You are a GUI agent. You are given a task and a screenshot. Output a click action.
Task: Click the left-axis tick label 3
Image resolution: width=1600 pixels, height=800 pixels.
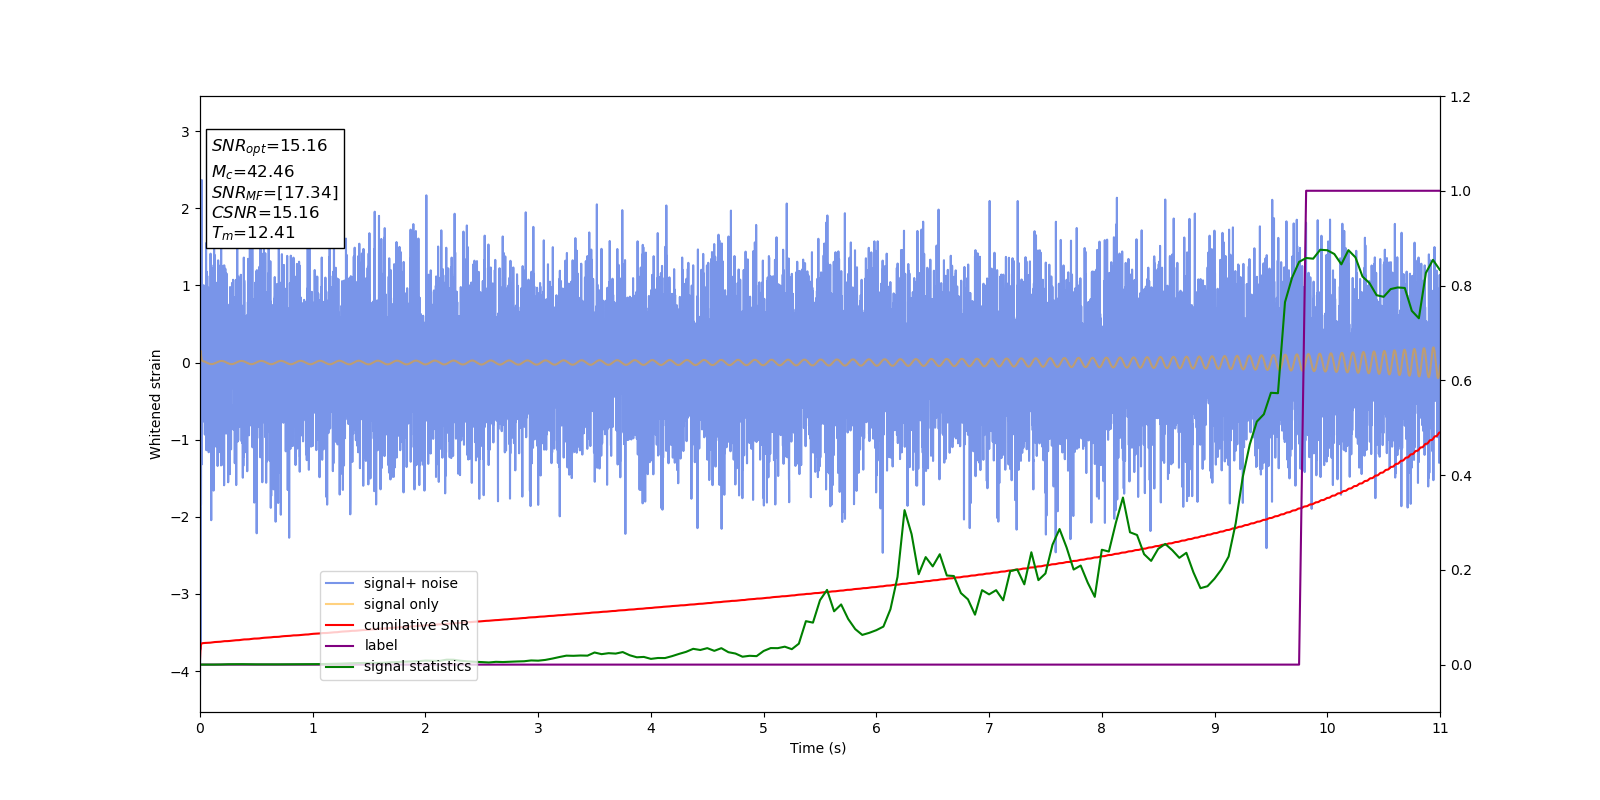tap(185, 132)
